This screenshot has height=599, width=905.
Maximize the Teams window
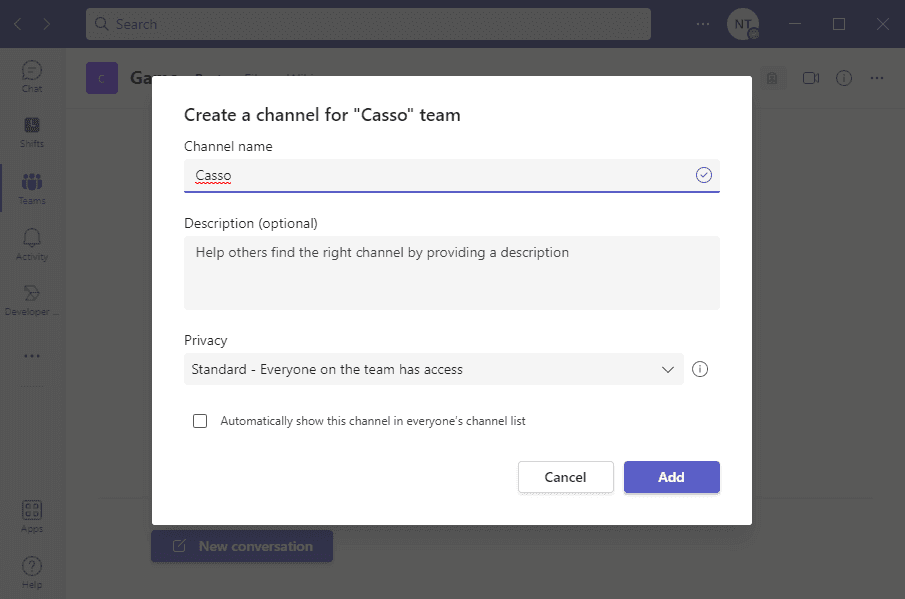click(839, 24)
